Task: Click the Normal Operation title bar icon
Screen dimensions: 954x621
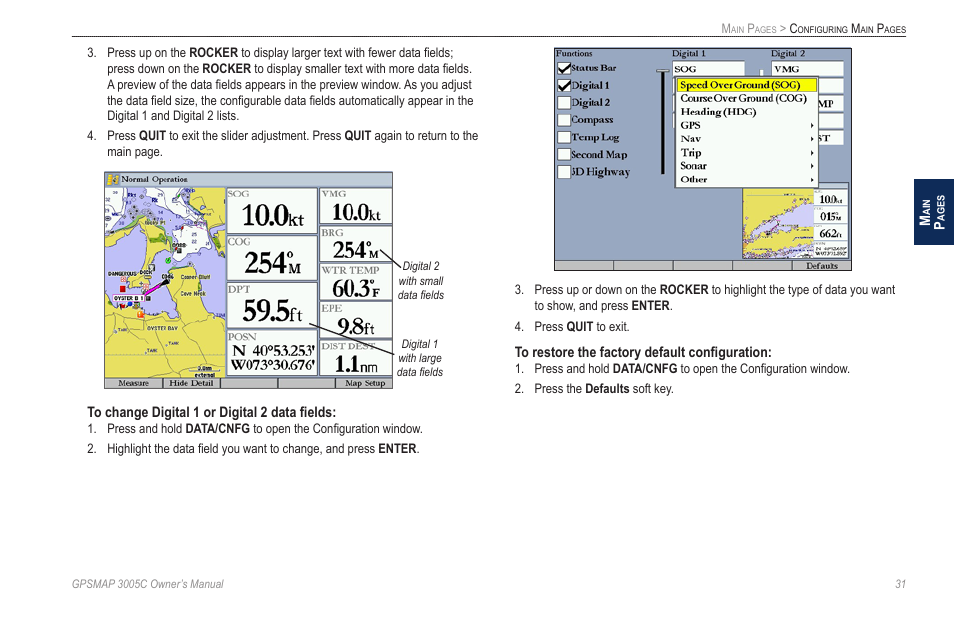Action: click(x=113, y=179)
